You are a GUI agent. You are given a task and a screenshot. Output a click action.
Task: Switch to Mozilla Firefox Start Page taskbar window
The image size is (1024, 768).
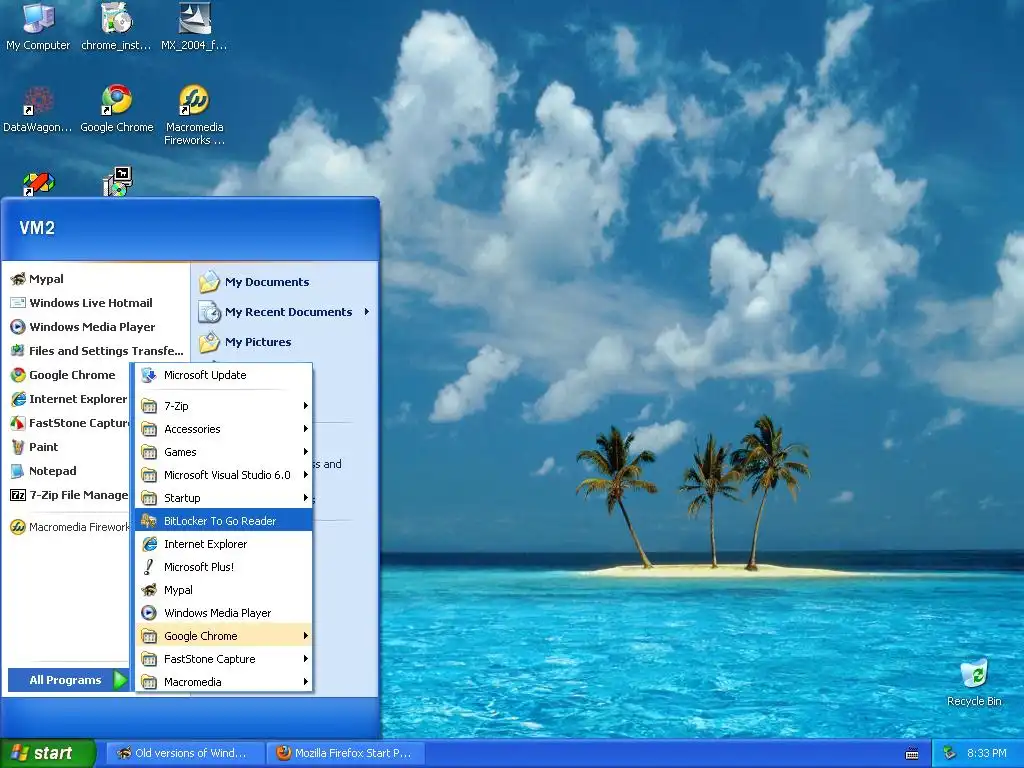(x=345, y=753)
